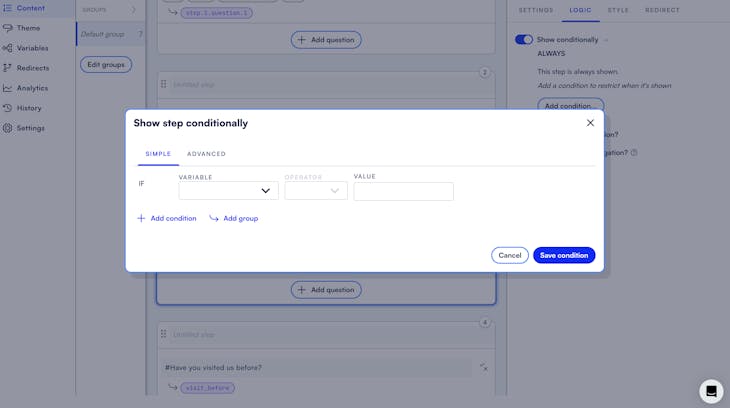This screenshot has width=730, height=408.
Task: Open the Content section in sidebar
Action: click(31, 8)
